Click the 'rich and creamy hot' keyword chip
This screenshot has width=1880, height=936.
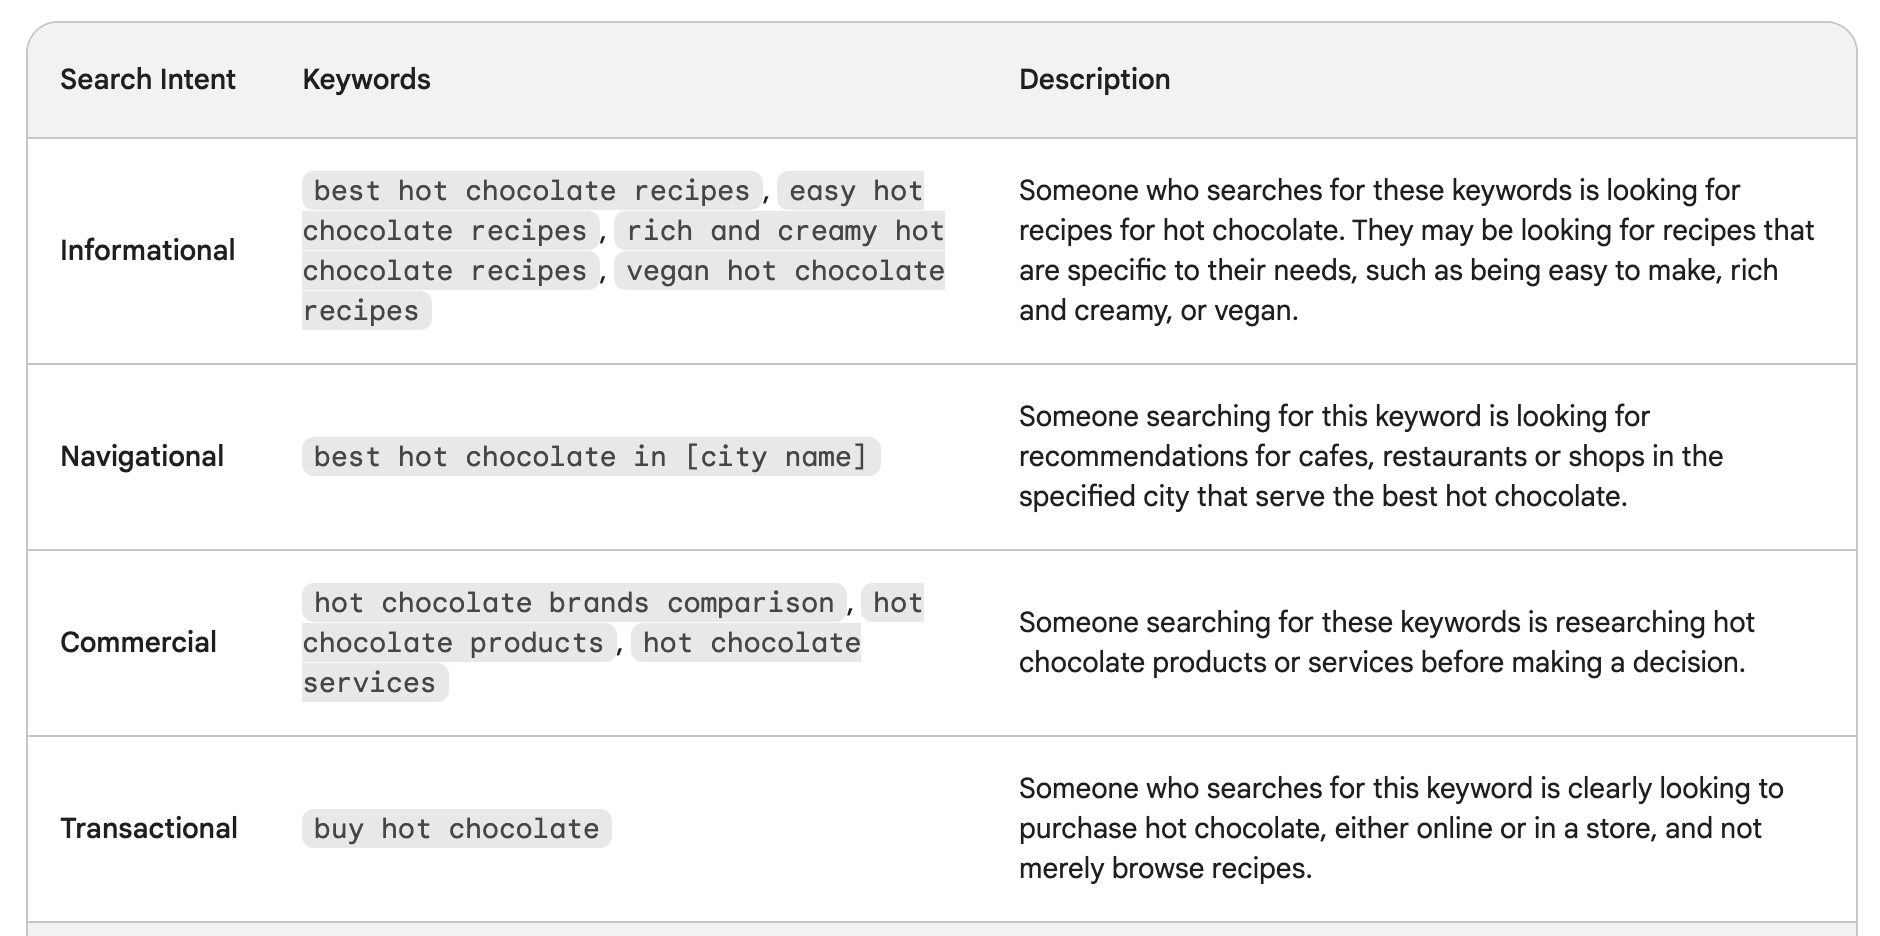pyautogui.click(x=785, y=231)
